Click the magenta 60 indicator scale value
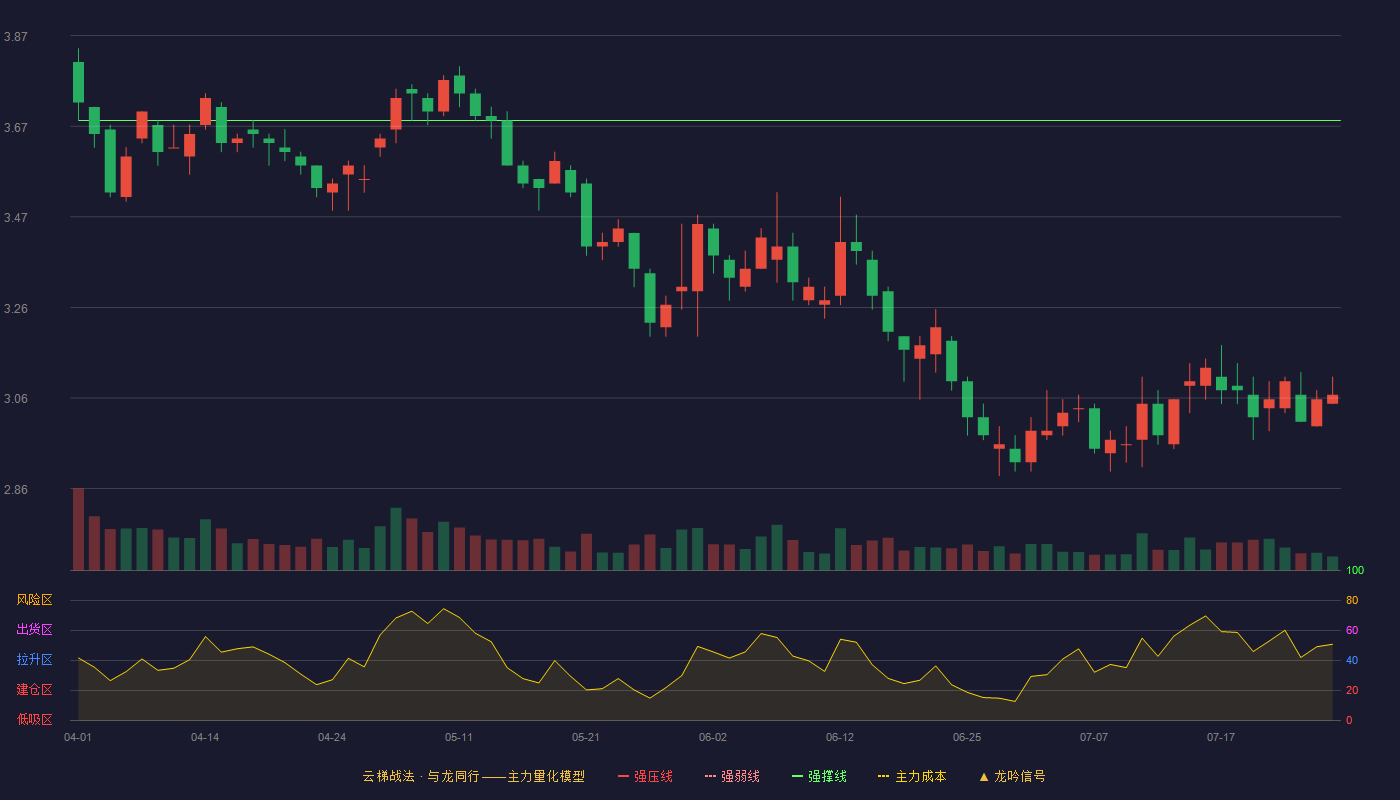The width and height of the screenshot is (1400, 800). 1352,630
